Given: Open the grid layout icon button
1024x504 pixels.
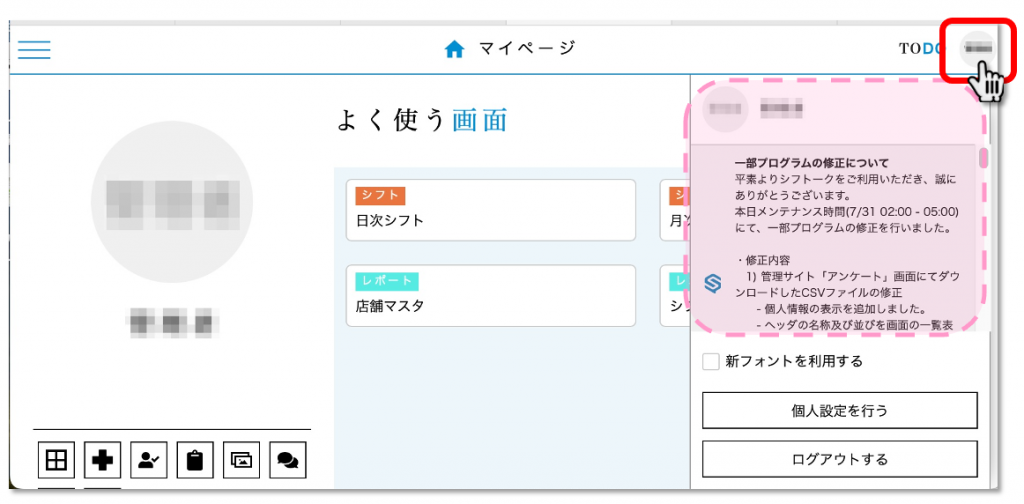Looking at the screenshot, I should [x=57, y=460].
